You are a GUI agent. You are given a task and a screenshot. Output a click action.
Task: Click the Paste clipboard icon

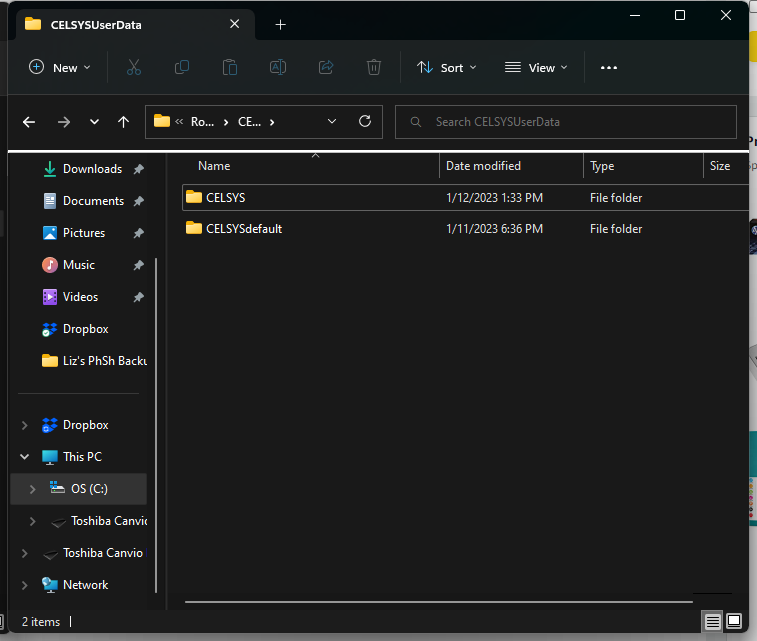(x=230, y=67)
